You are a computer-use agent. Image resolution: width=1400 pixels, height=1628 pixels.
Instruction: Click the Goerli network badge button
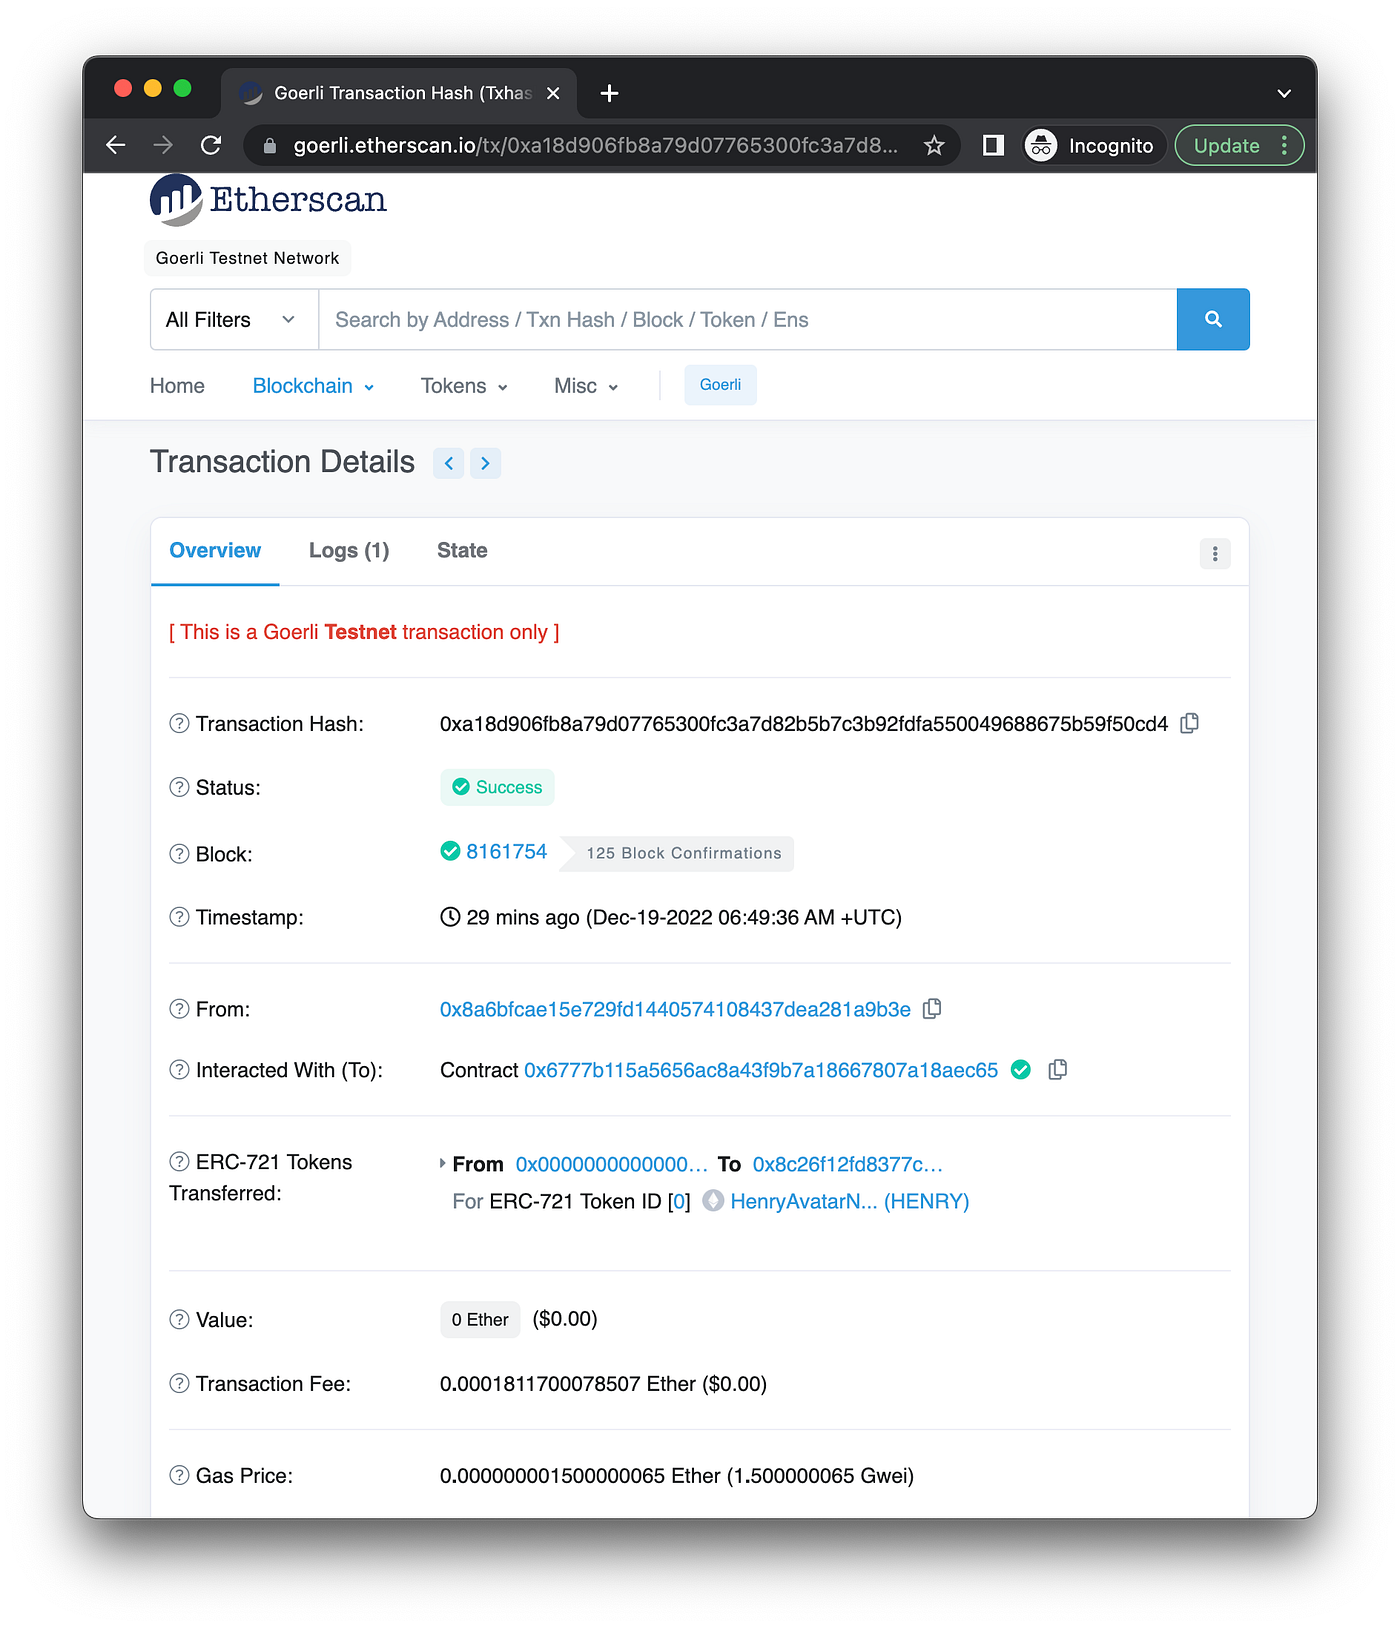pos(721,385)
